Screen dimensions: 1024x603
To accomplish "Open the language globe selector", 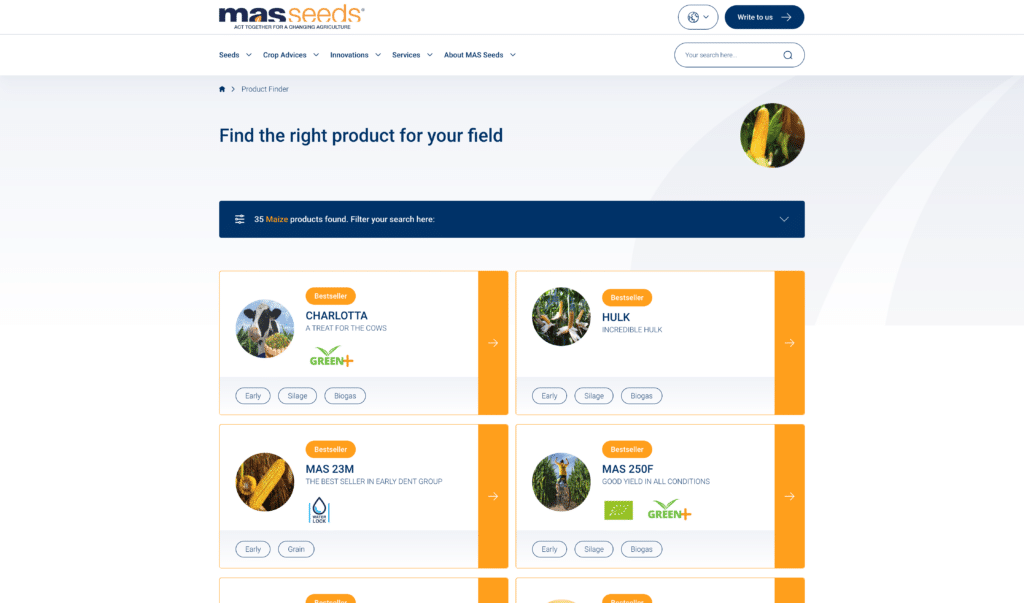I will 697,17.
